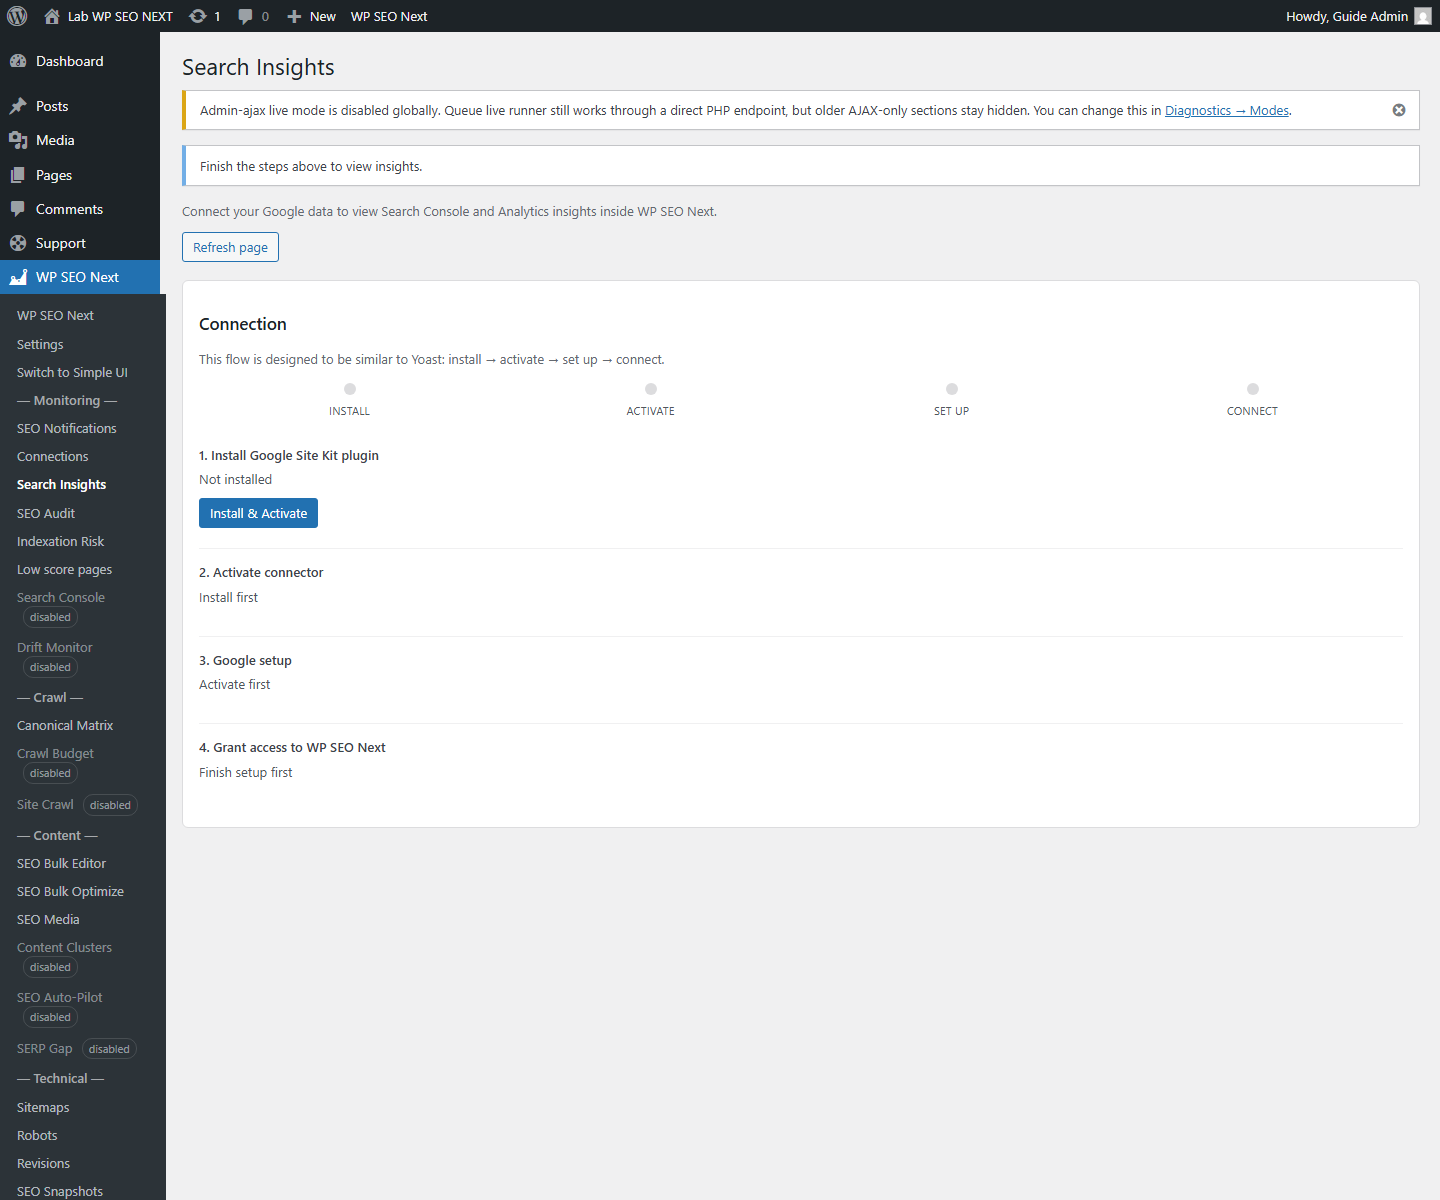Click the INSTALL step indicator dot
Screen dimensions: 1440x1200
click(350, 389)
